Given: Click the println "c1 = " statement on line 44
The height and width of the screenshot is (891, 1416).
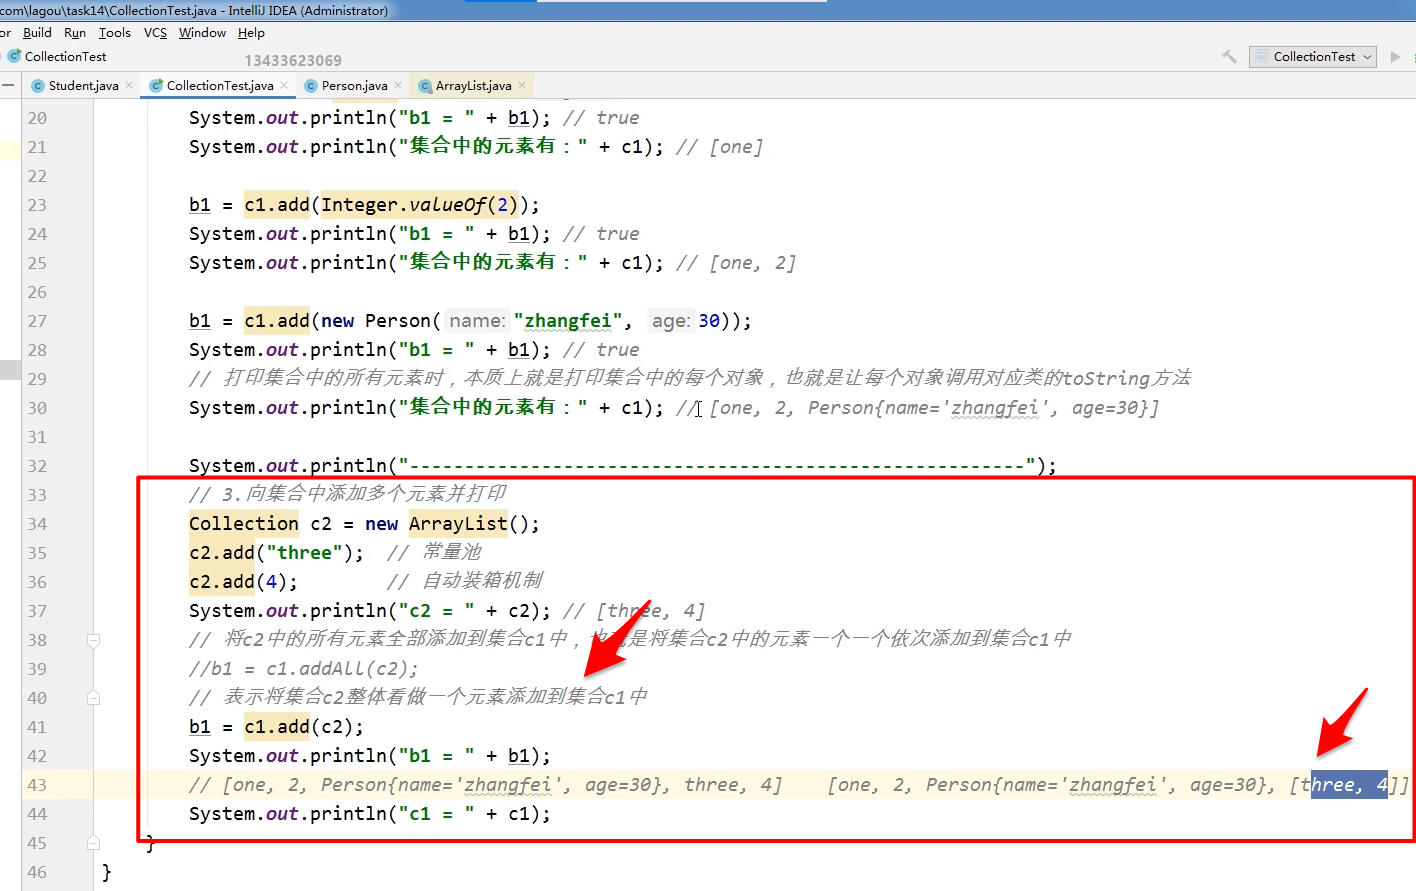Looking at the screenshot, I should pyautogui.click(x=370, y=814).
